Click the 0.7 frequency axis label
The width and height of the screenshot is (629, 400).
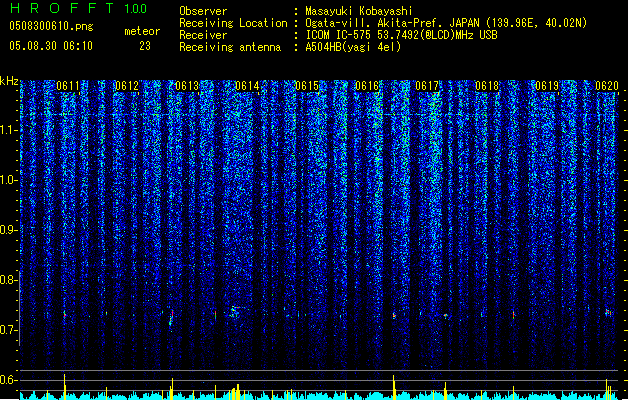(x=9, y=330)
